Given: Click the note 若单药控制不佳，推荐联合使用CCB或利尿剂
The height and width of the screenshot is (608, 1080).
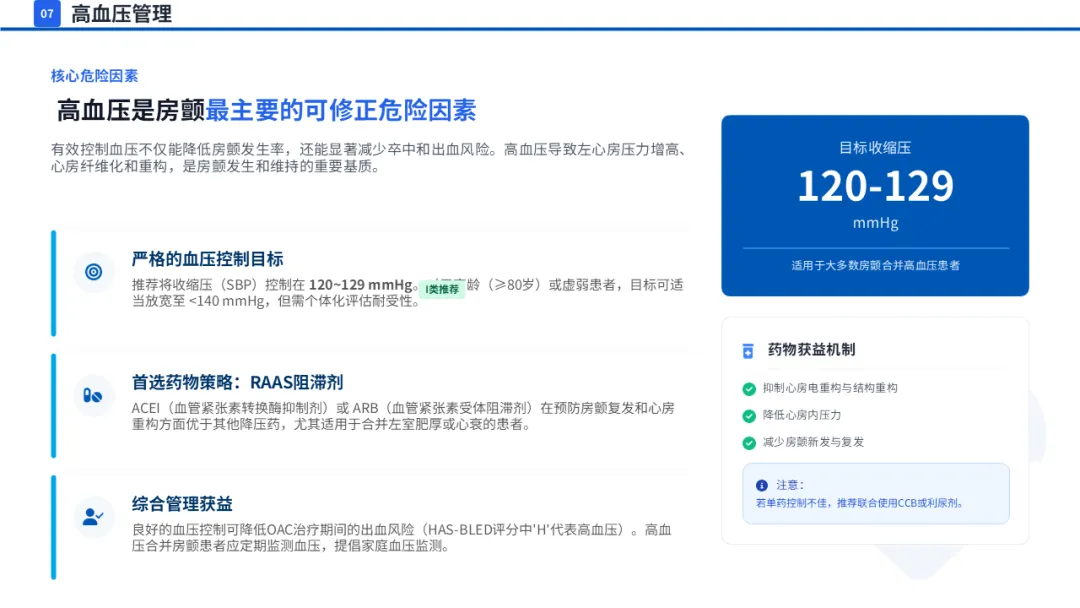Looking at the screenshot, I should [859, 503].
